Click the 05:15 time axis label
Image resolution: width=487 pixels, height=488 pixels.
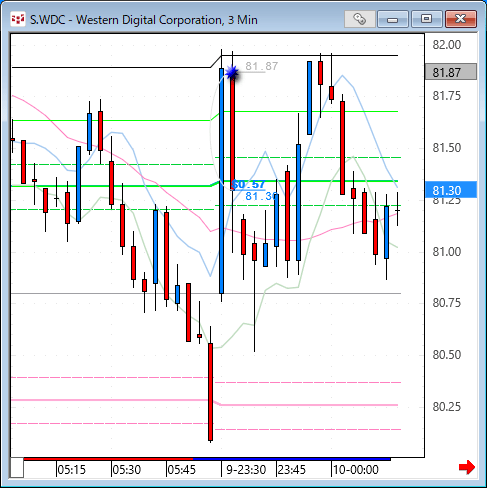pyautogui.click(x=72, y=470)
